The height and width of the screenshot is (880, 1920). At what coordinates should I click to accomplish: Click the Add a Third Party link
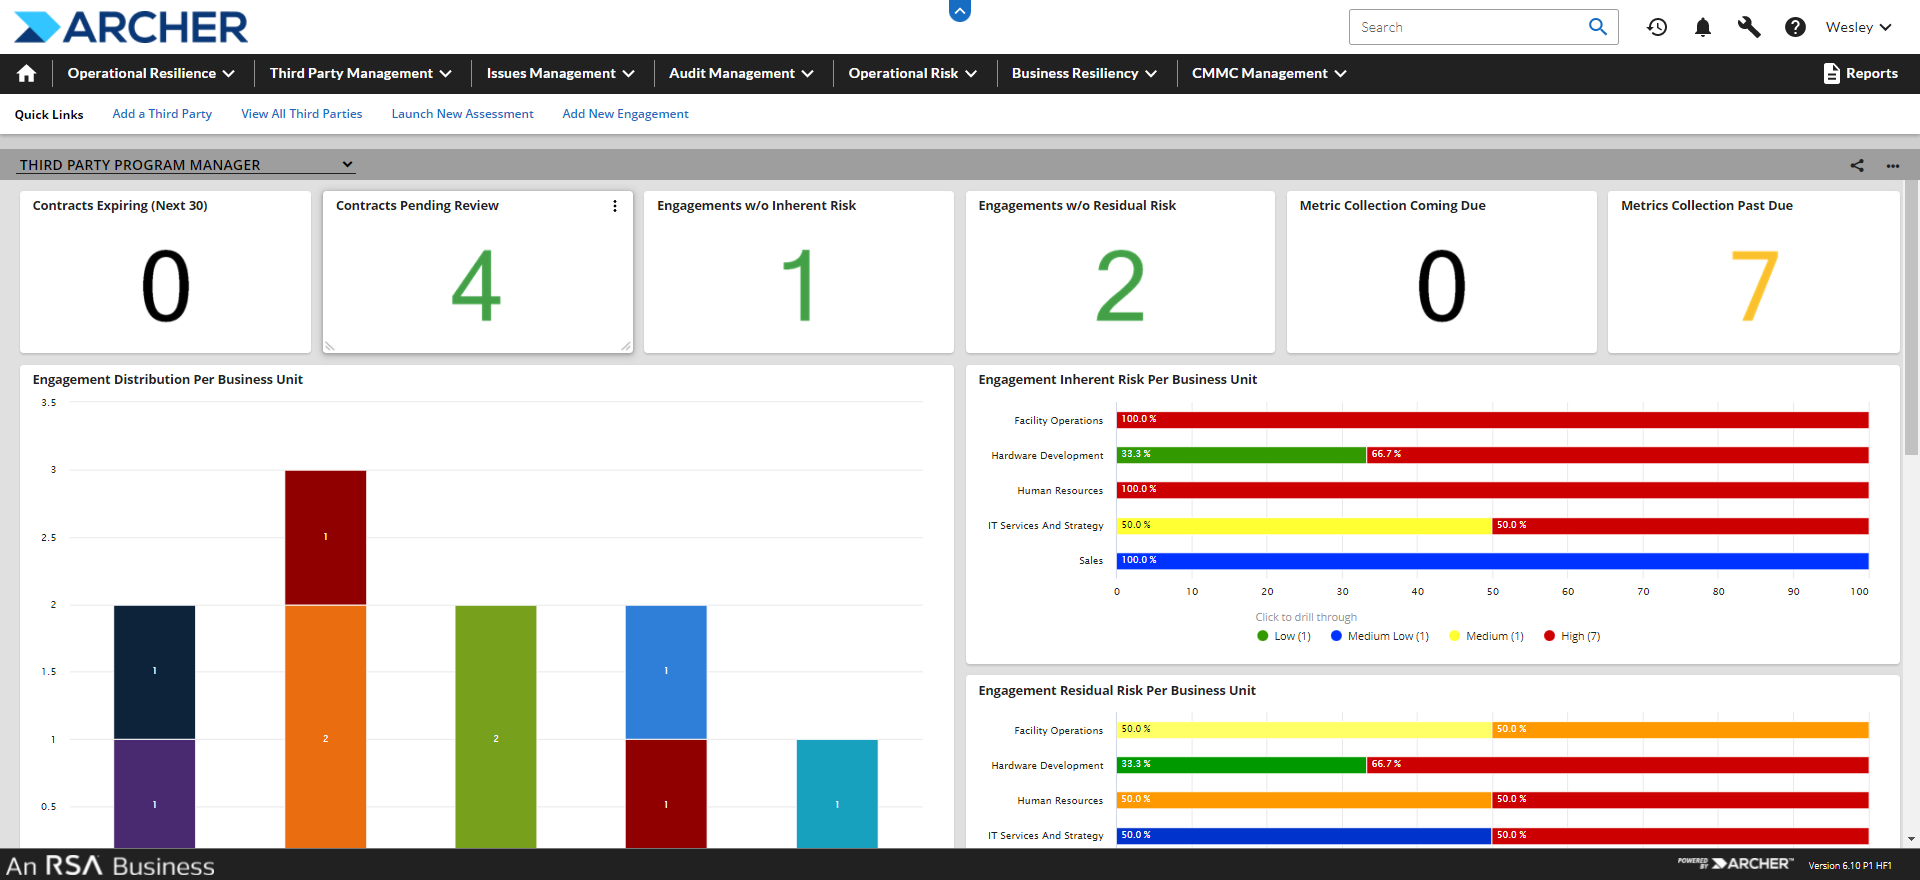coord(162,114)
